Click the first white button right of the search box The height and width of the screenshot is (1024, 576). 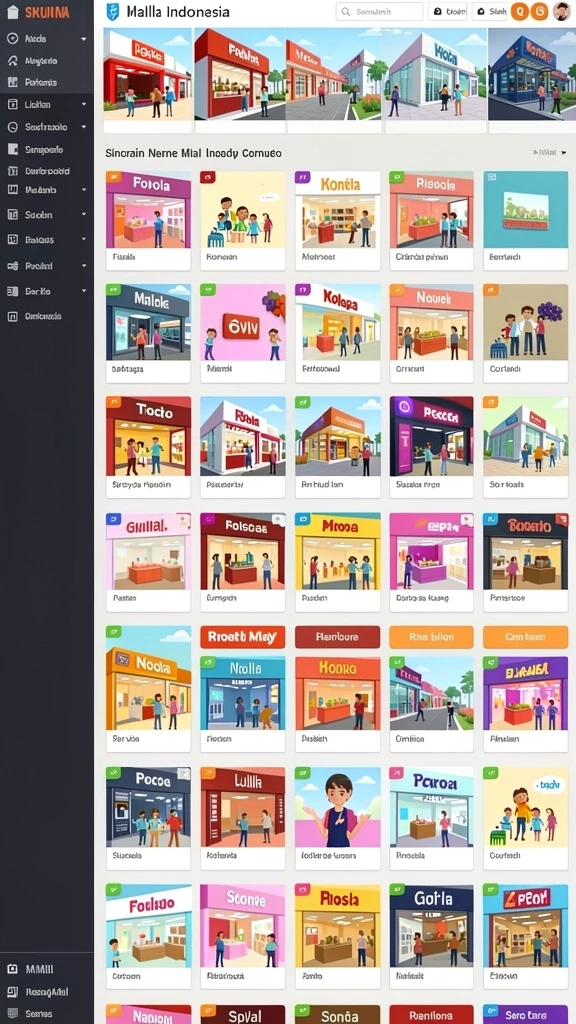coord(447,12)
